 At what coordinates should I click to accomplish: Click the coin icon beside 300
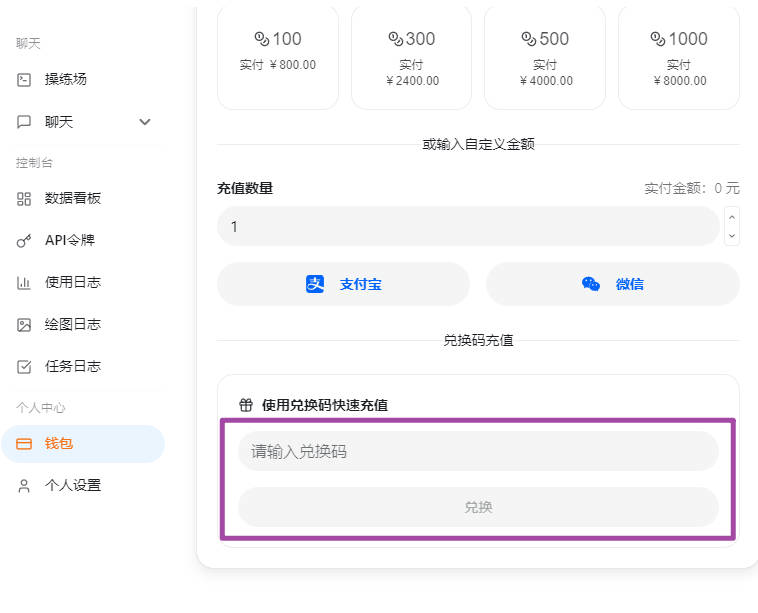pos(395,39)
